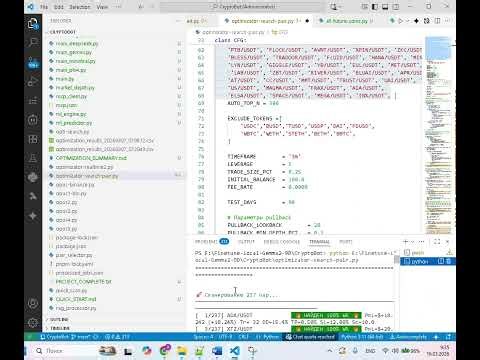480x360 pixels.
Task: Split the editor to the right
Action: 437,21
